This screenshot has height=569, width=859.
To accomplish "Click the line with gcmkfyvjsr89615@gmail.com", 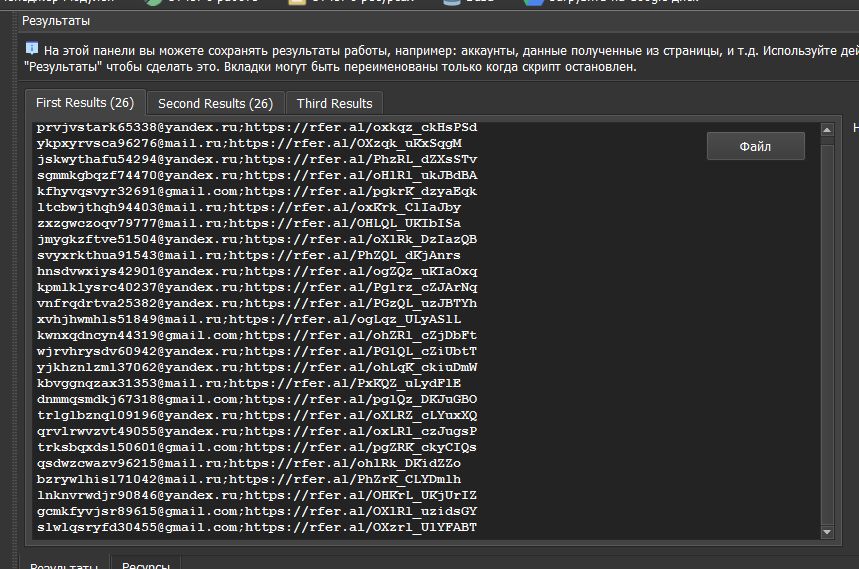I will pos(257,511).
